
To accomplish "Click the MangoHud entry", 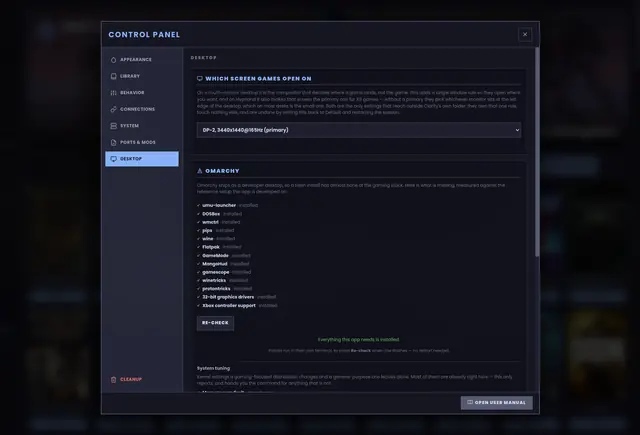I will point(223,264).
